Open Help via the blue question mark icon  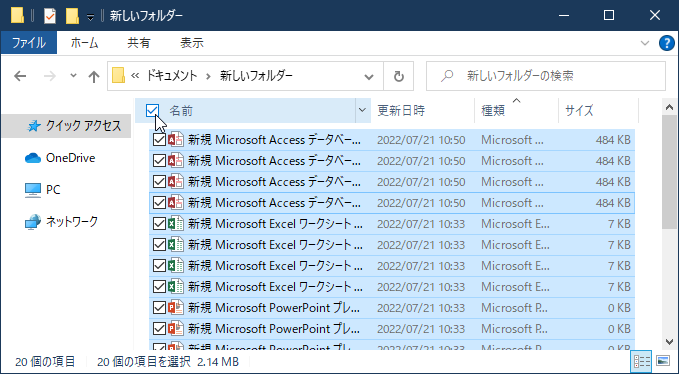[667, 43]
